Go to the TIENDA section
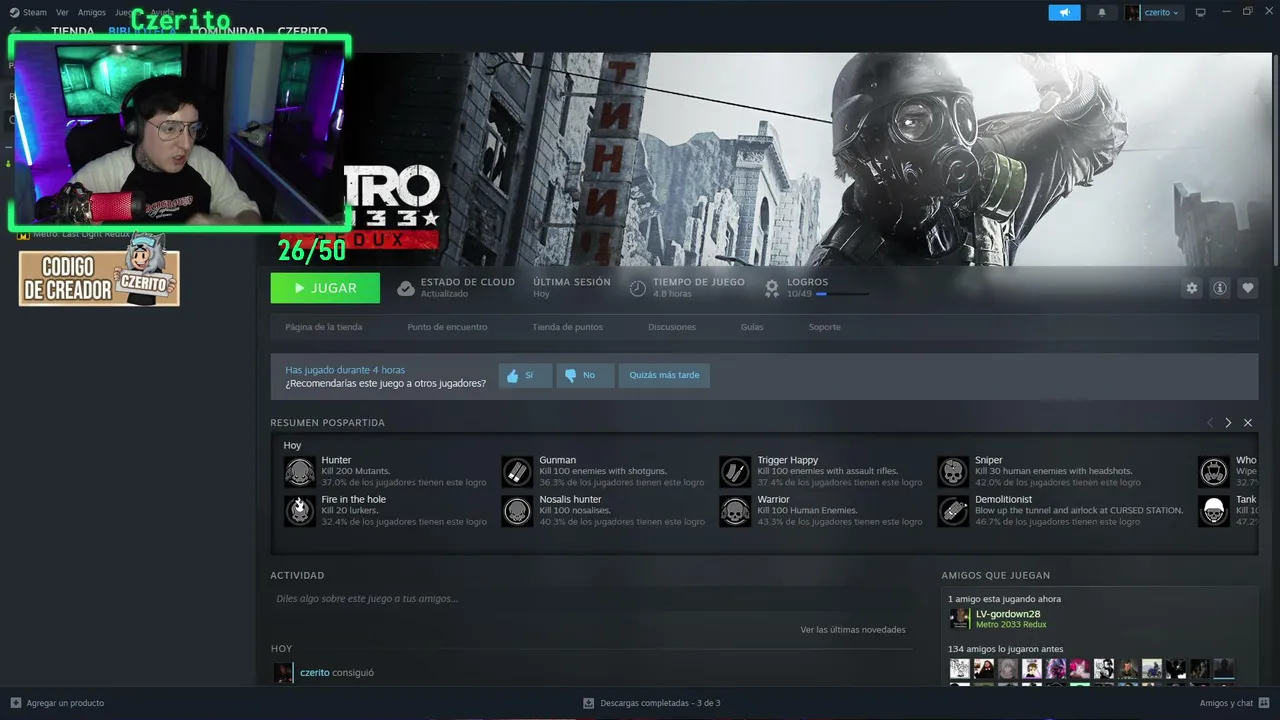The image size is (1280, 720). [x=73, y=32]
